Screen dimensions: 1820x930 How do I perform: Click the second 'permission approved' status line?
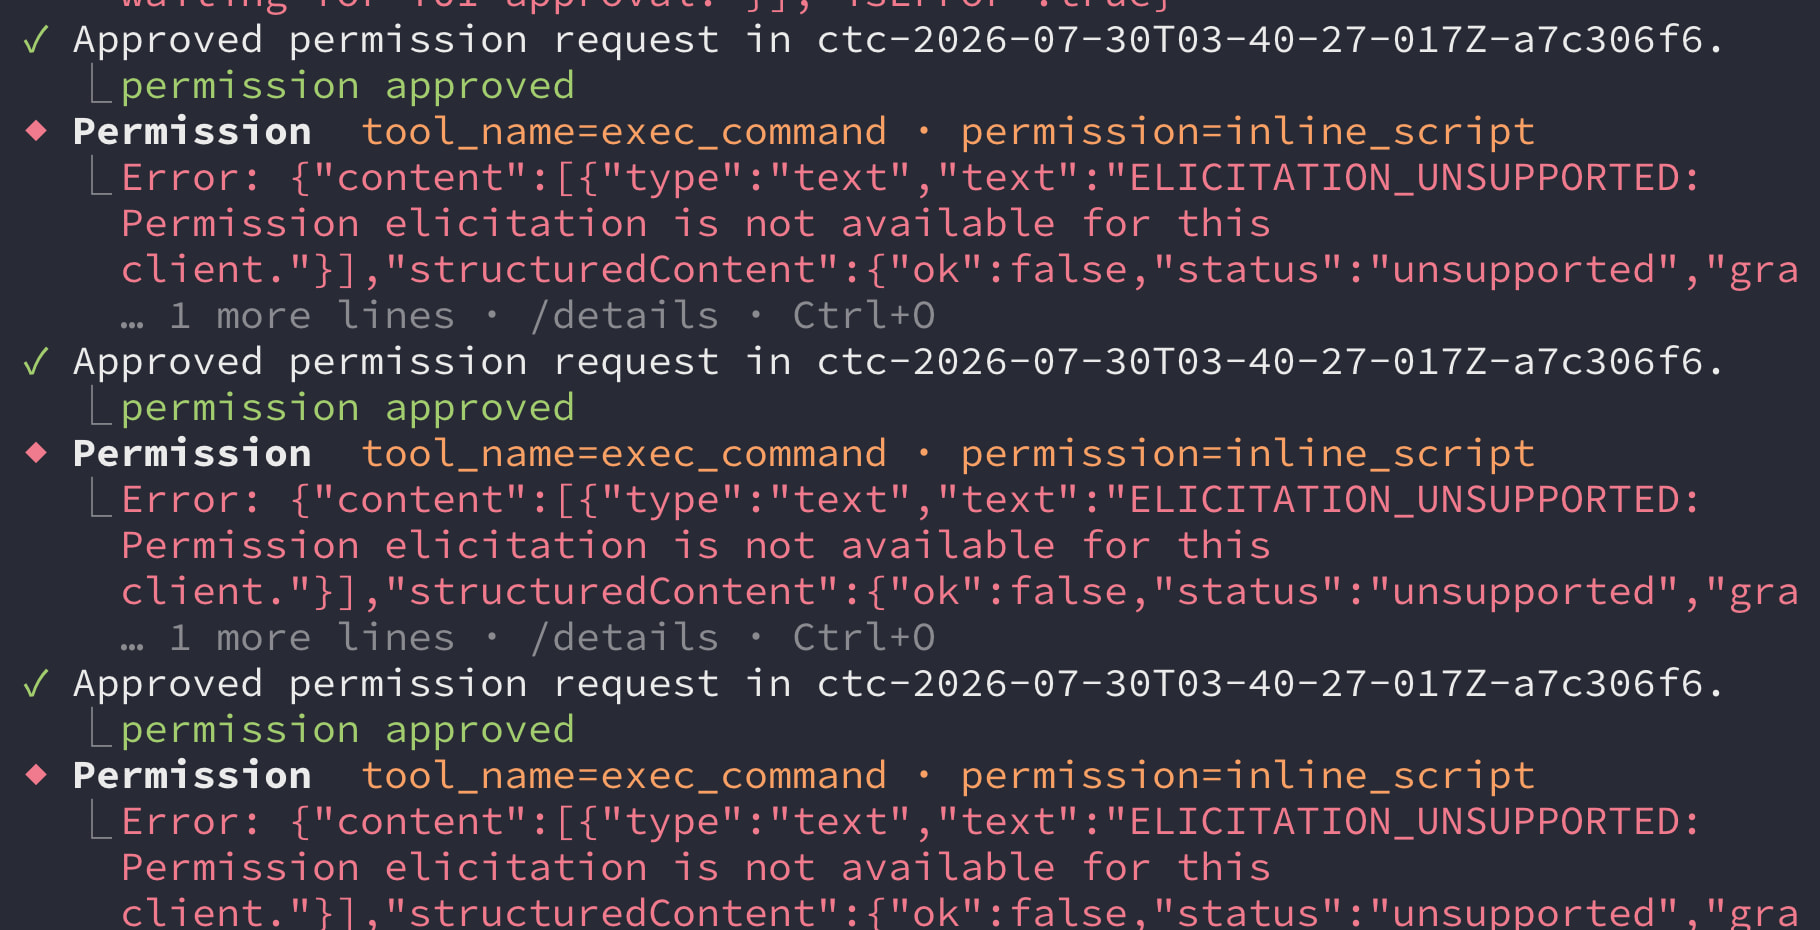(x=348, y=409)
